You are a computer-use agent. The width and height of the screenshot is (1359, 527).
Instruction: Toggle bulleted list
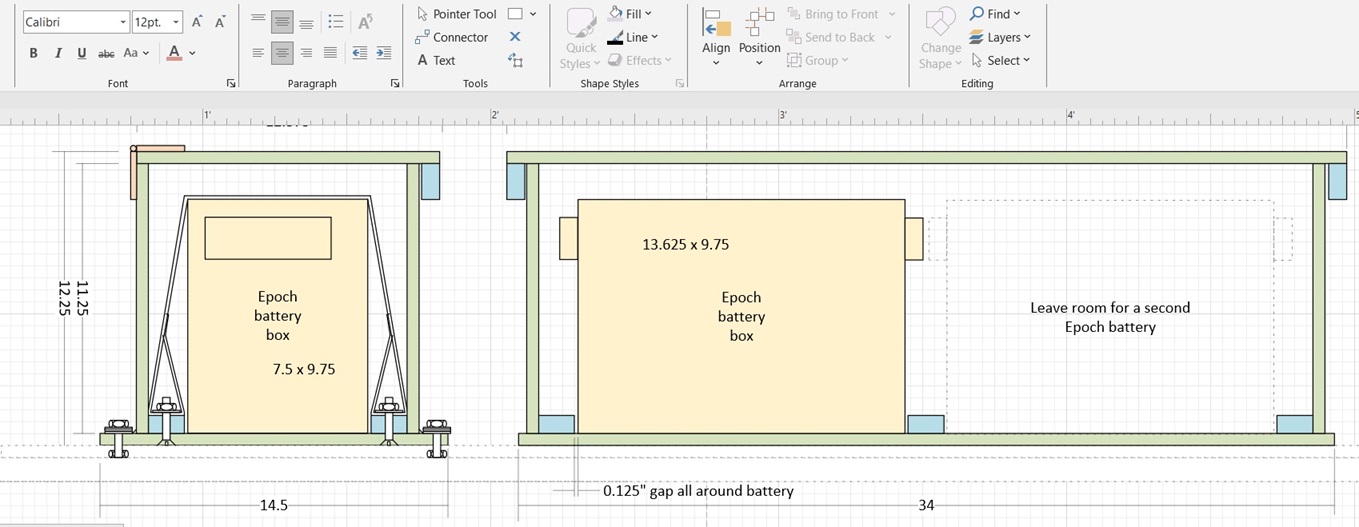click(335, 21)
